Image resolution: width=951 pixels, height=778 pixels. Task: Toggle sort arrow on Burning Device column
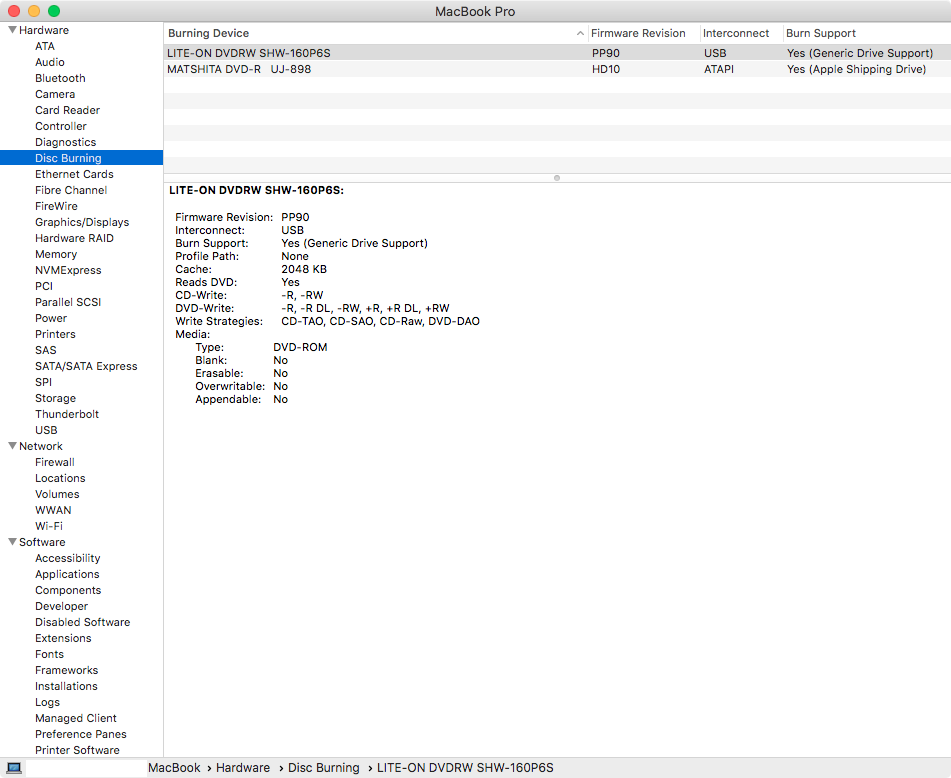coord(580,33)
